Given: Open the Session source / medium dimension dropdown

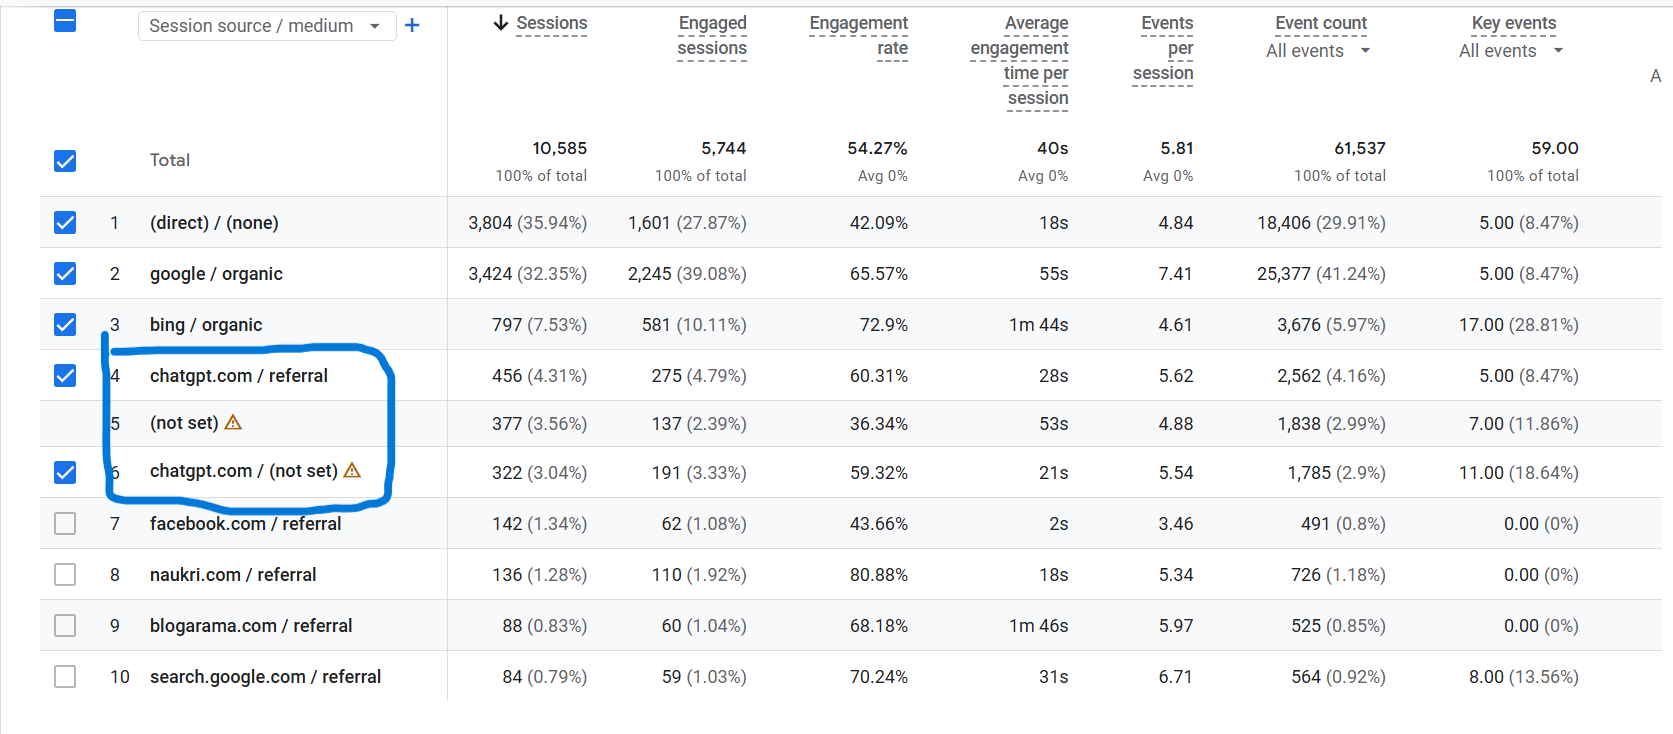Looking at the screenshot, I should 266,26.
